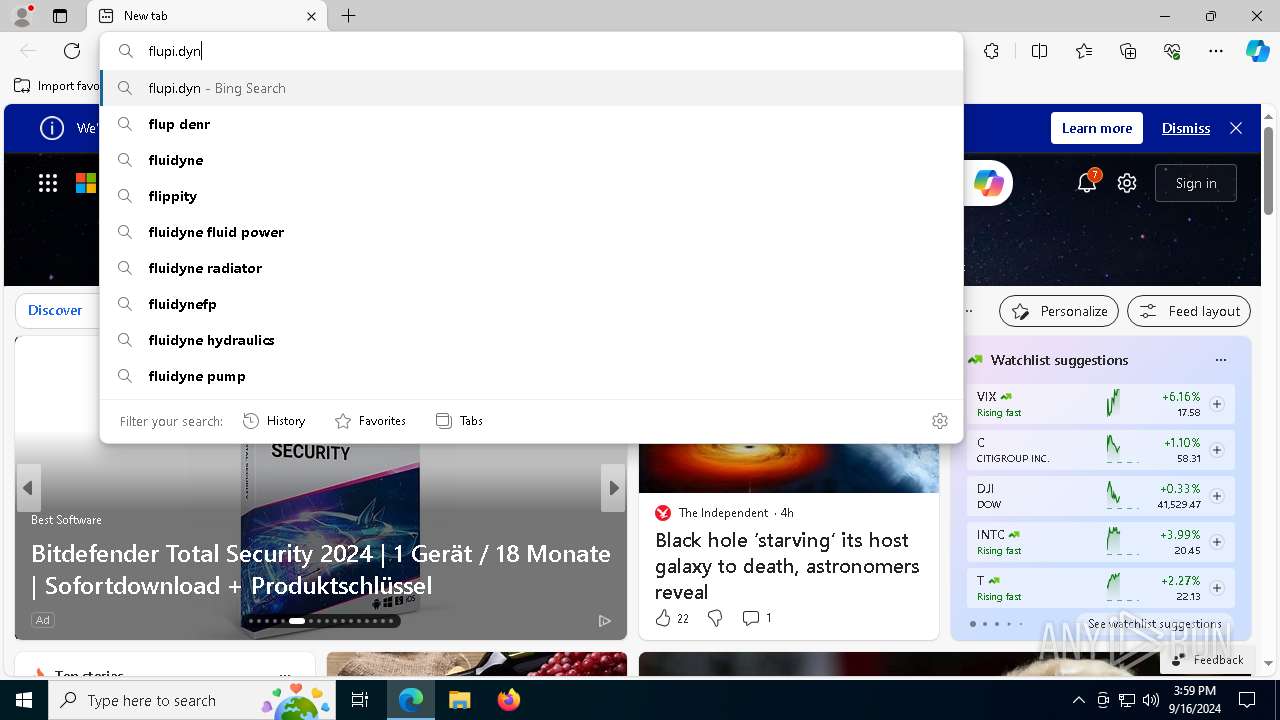
Task: Filter search by Favorites
Action: pyautogui.click(x=370, y=421)
